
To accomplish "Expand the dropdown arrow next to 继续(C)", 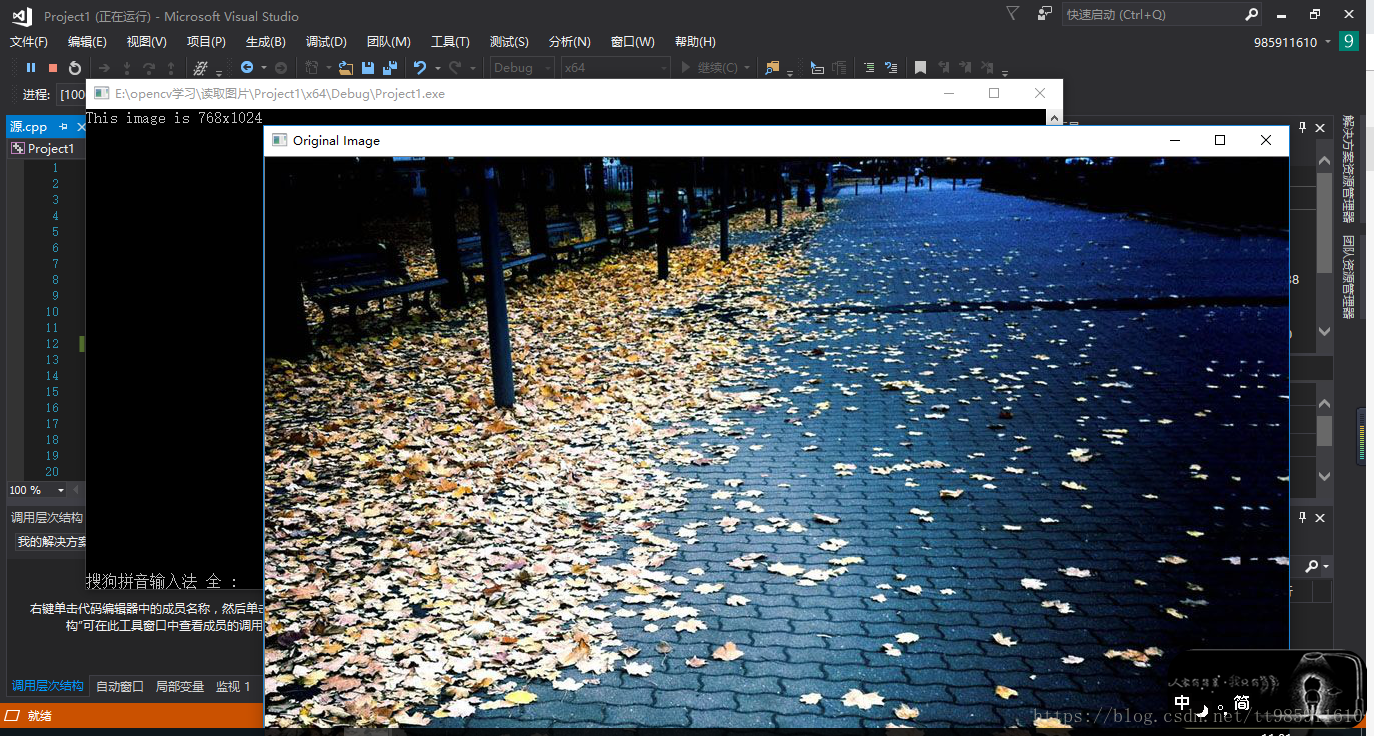I will point(746,68).
